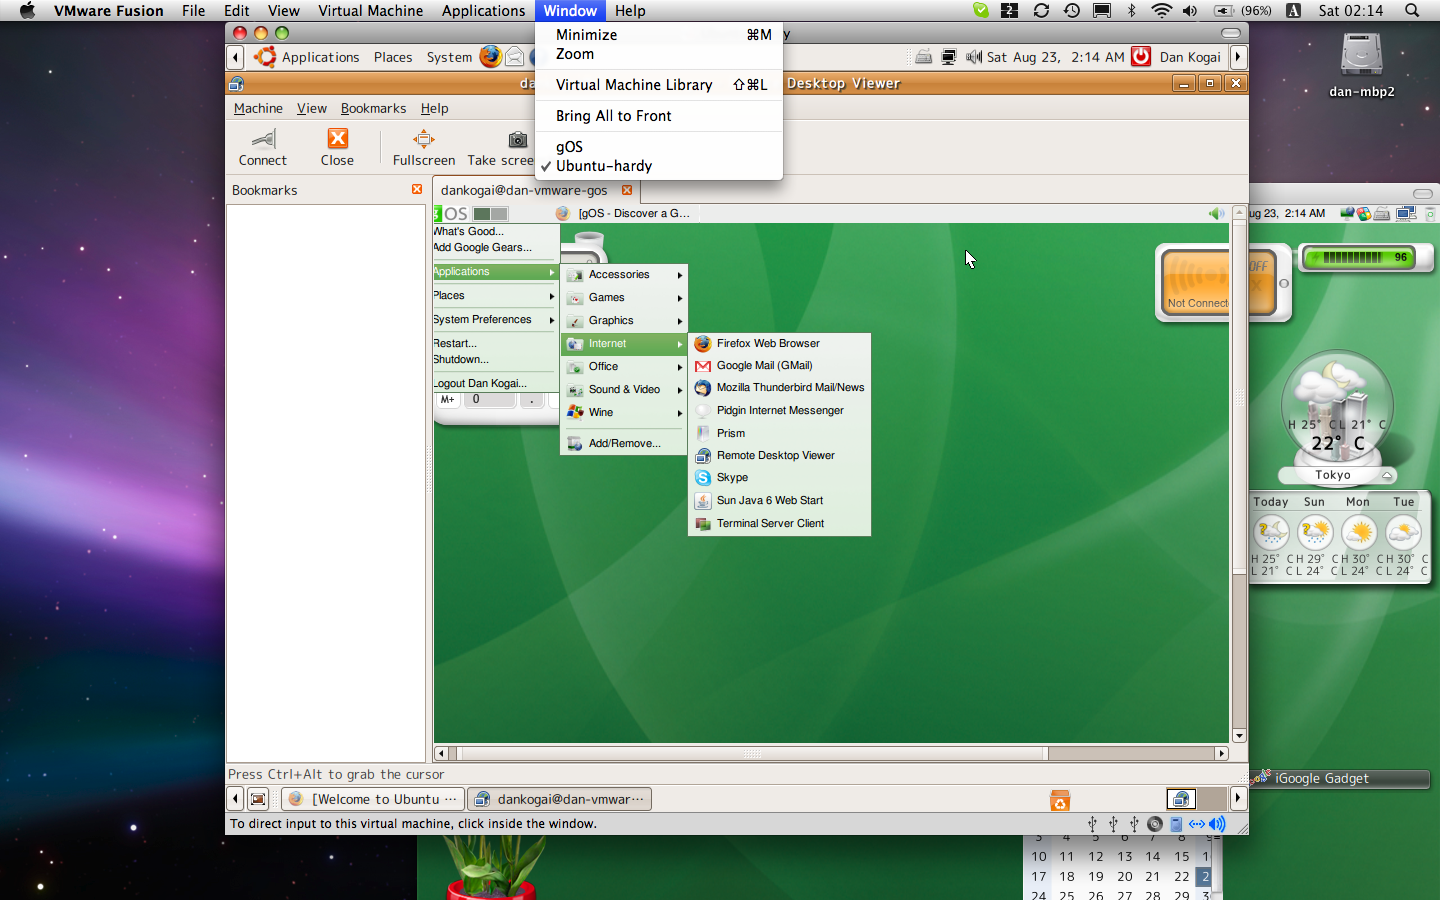Switch to Fullscreen view icon
The width and height of the screenshot is (1440, 900).
(424, 138)
